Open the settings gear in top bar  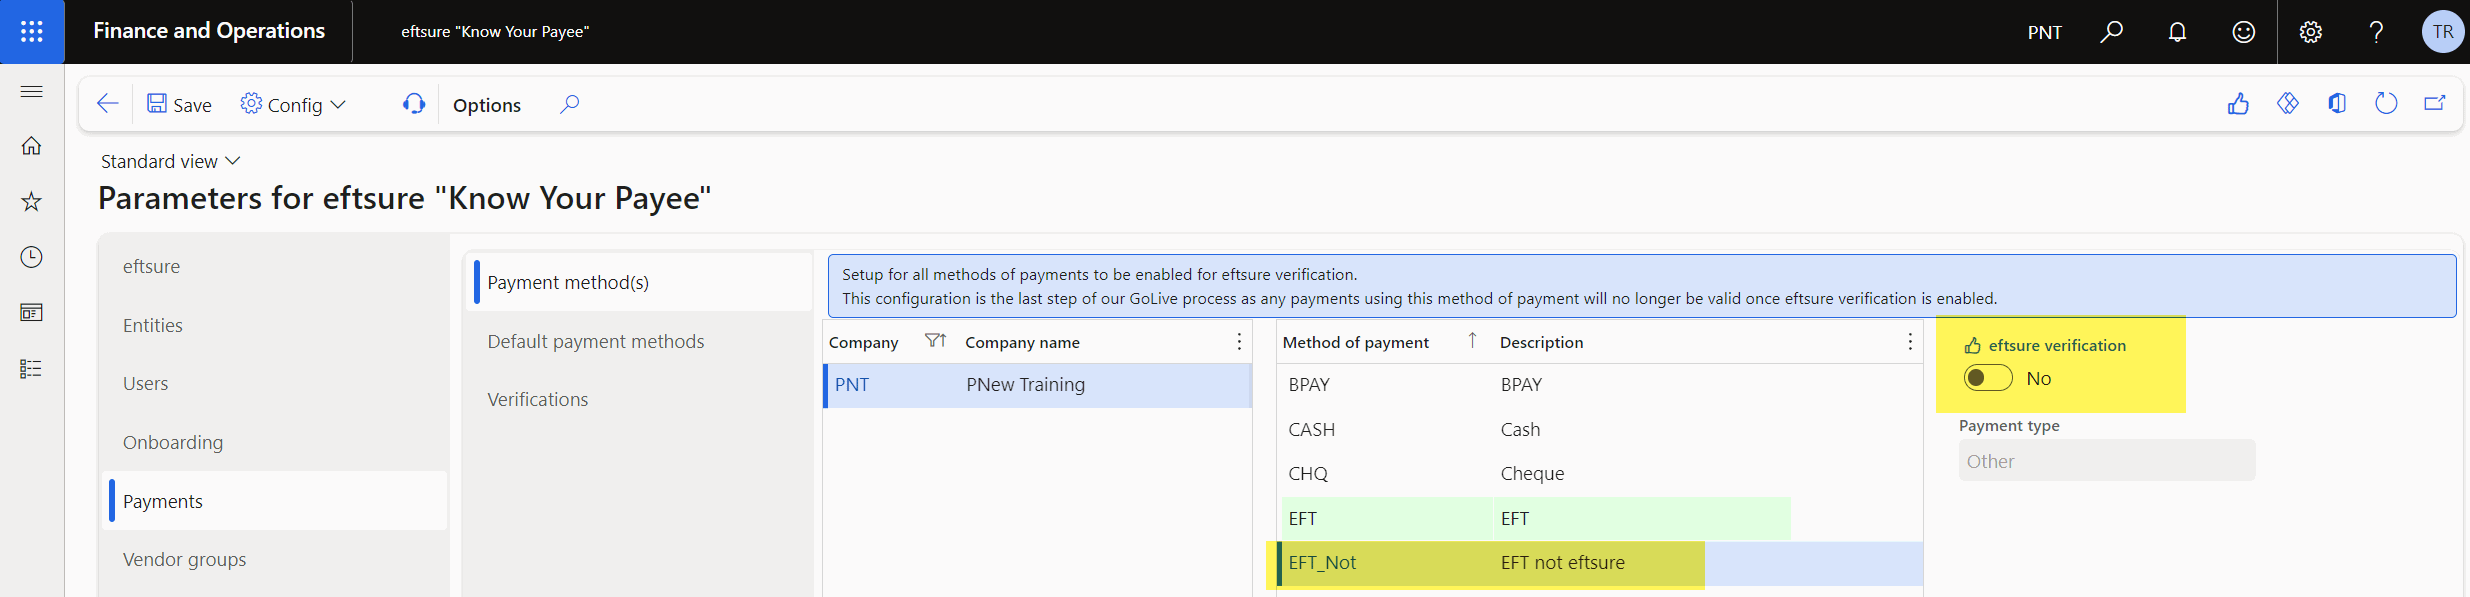2310,32
